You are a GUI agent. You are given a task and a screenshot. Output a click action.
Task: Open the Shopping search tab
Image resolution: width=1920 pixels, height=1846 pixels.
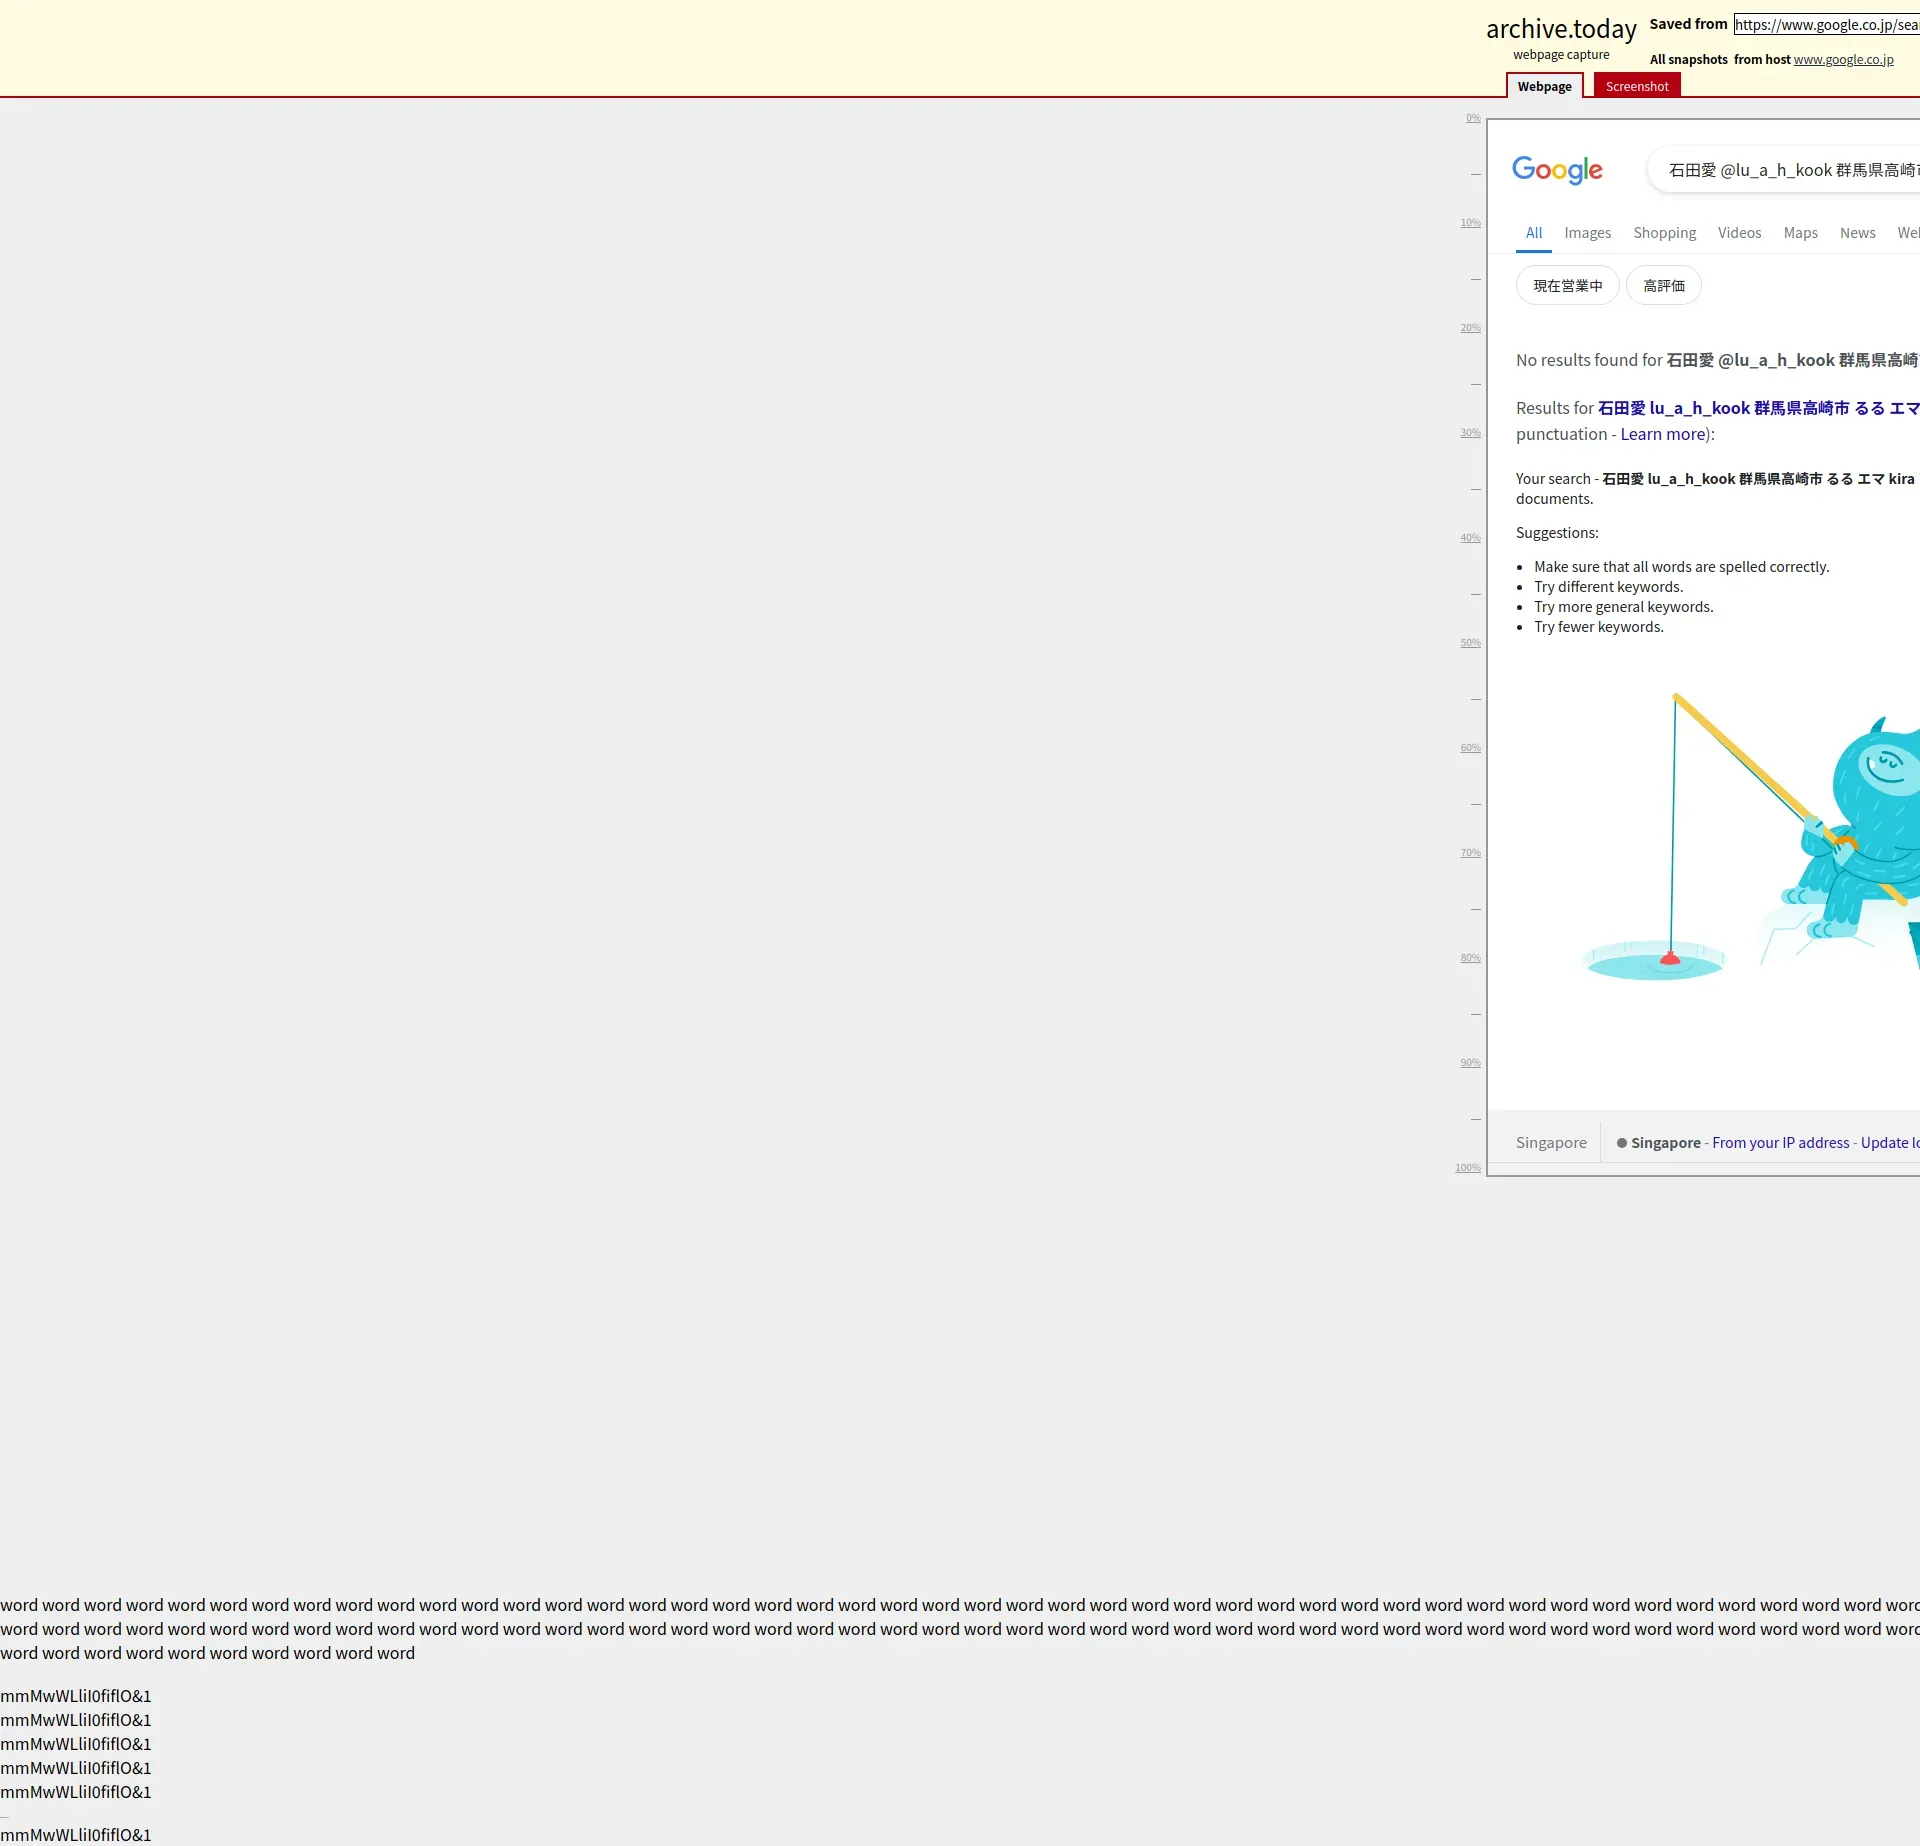1664,233
